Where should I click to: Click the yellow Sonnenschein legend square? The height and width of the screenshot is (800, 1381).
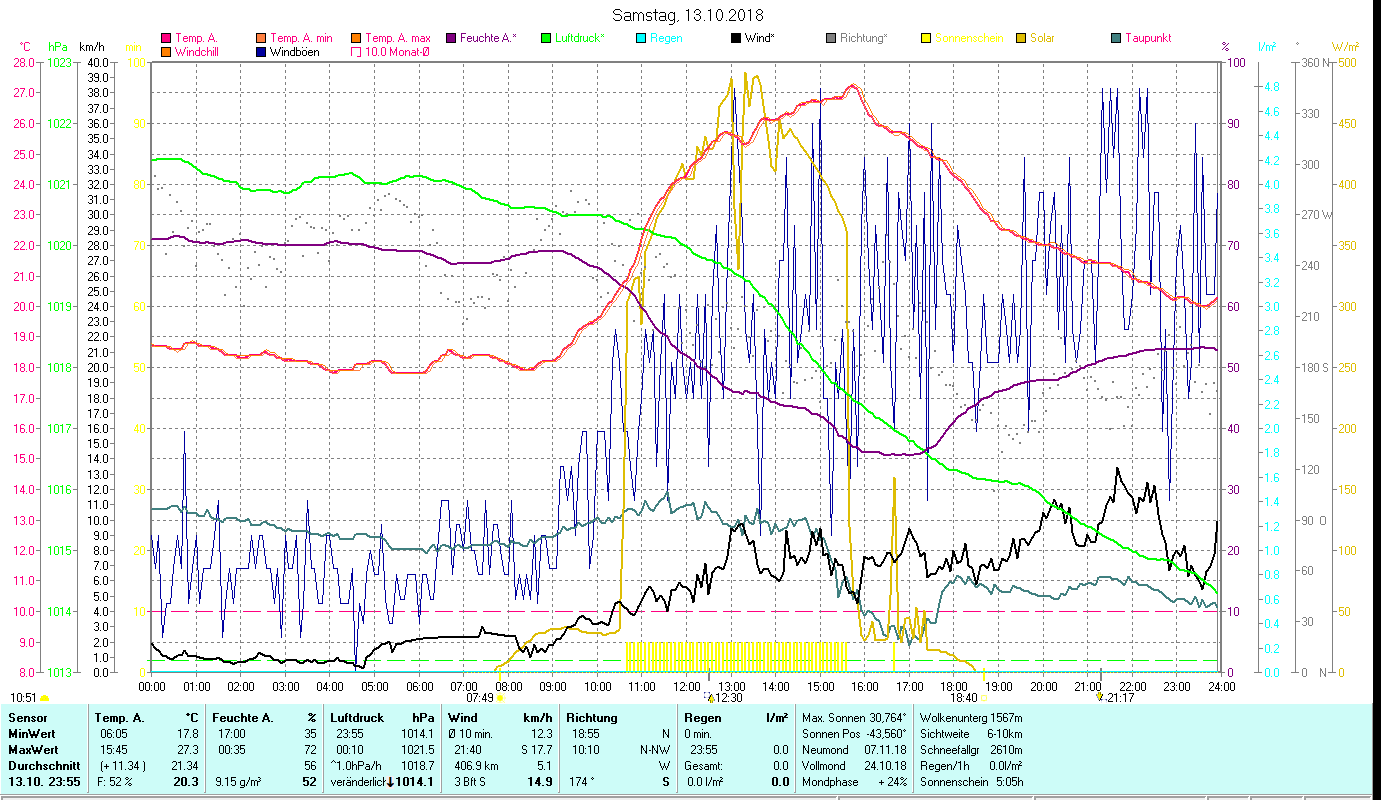(x=926, y=39)
